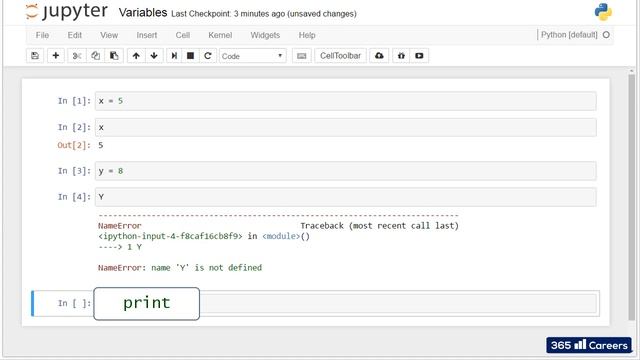Click the ipython-input-4 traceback line

(x=204, y=236)
